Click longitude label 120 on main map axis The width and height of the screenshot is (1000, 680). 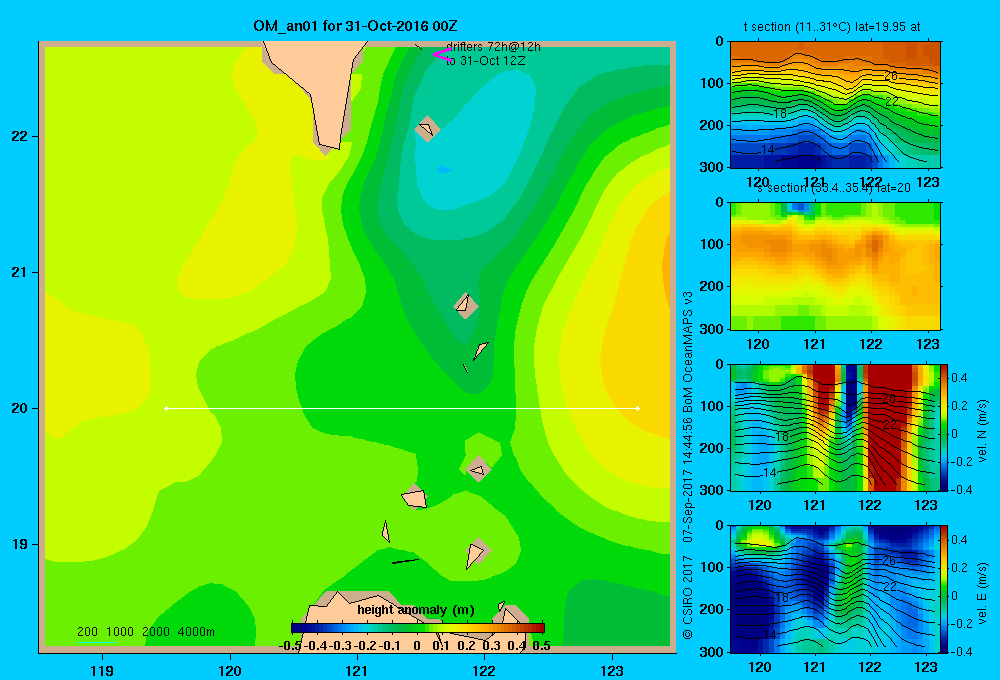(x=230, y=670)
